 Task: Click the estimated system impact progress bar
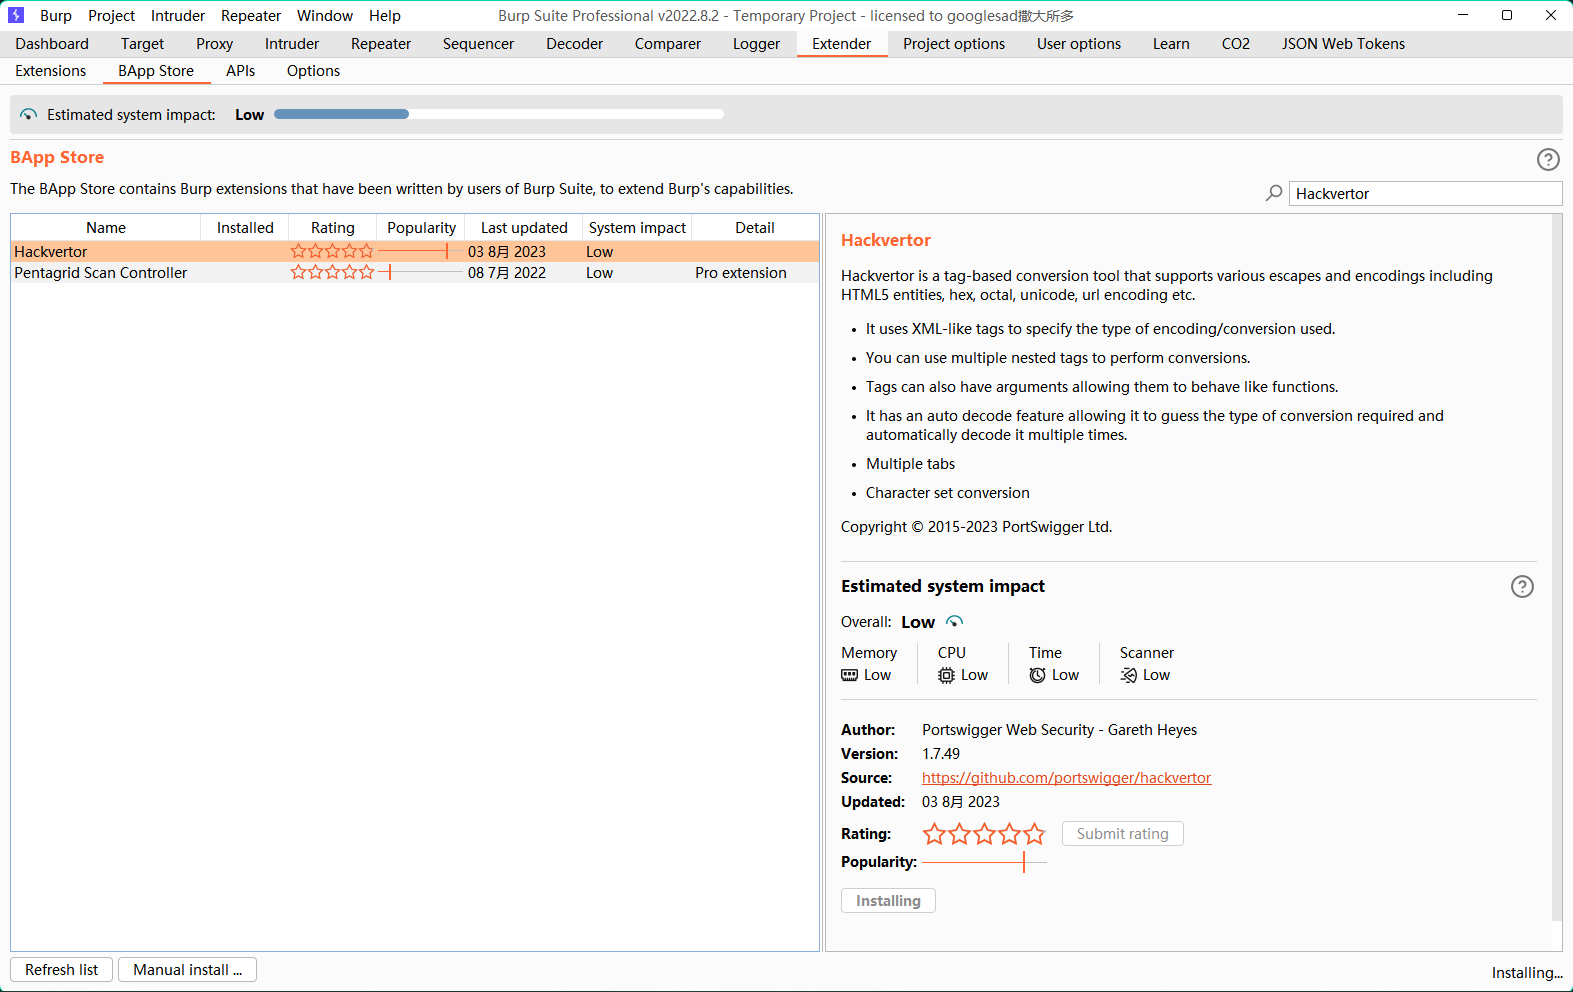(499, 114)
